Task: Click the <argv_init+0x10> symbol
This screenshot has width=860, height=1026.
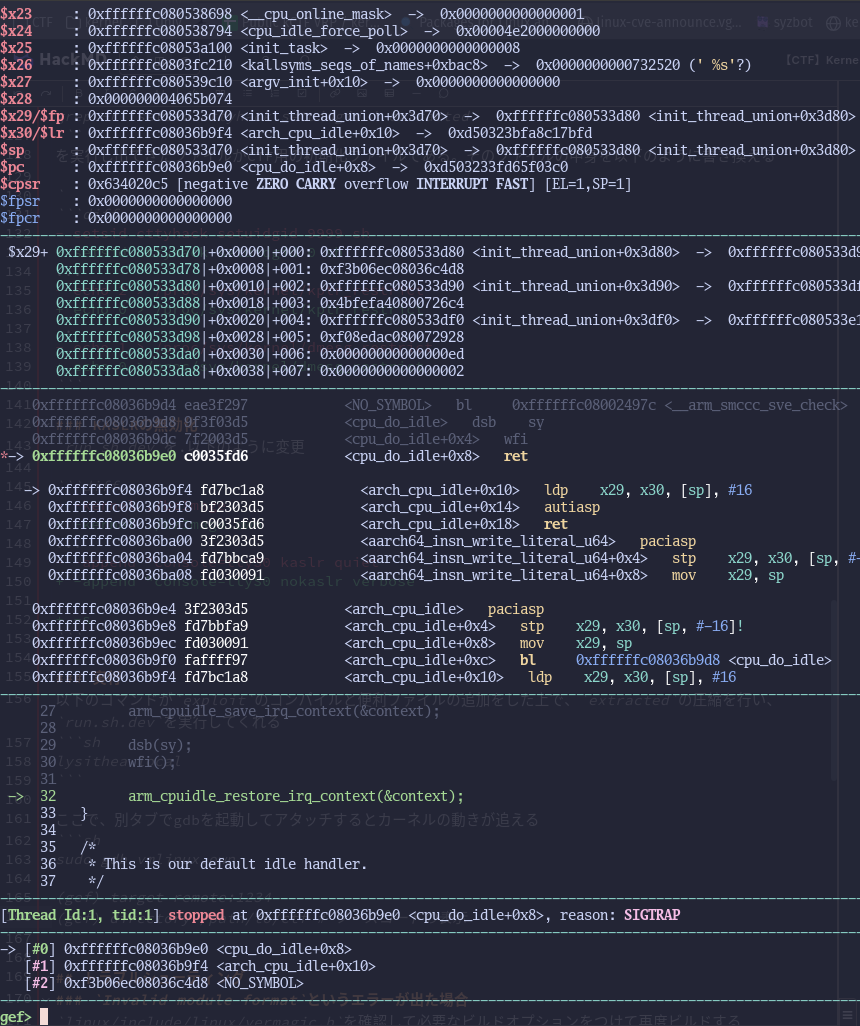Action: [304, 82]
